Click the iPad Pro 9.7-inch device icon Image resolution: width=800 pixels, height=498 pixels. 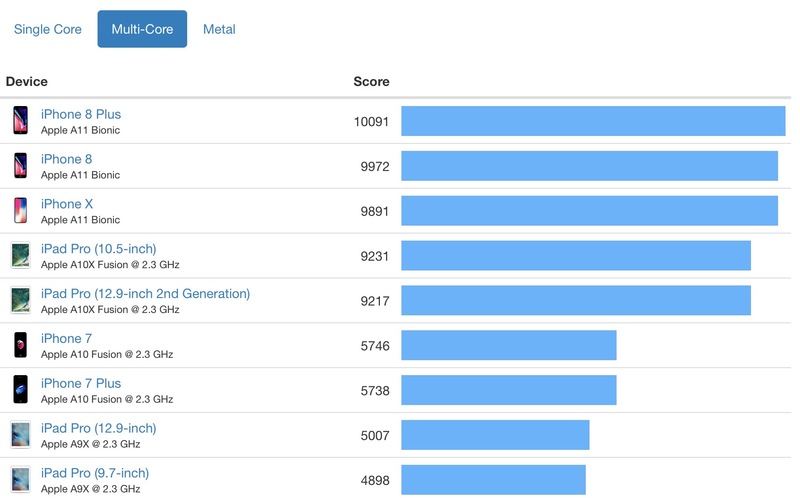(20, 480)
